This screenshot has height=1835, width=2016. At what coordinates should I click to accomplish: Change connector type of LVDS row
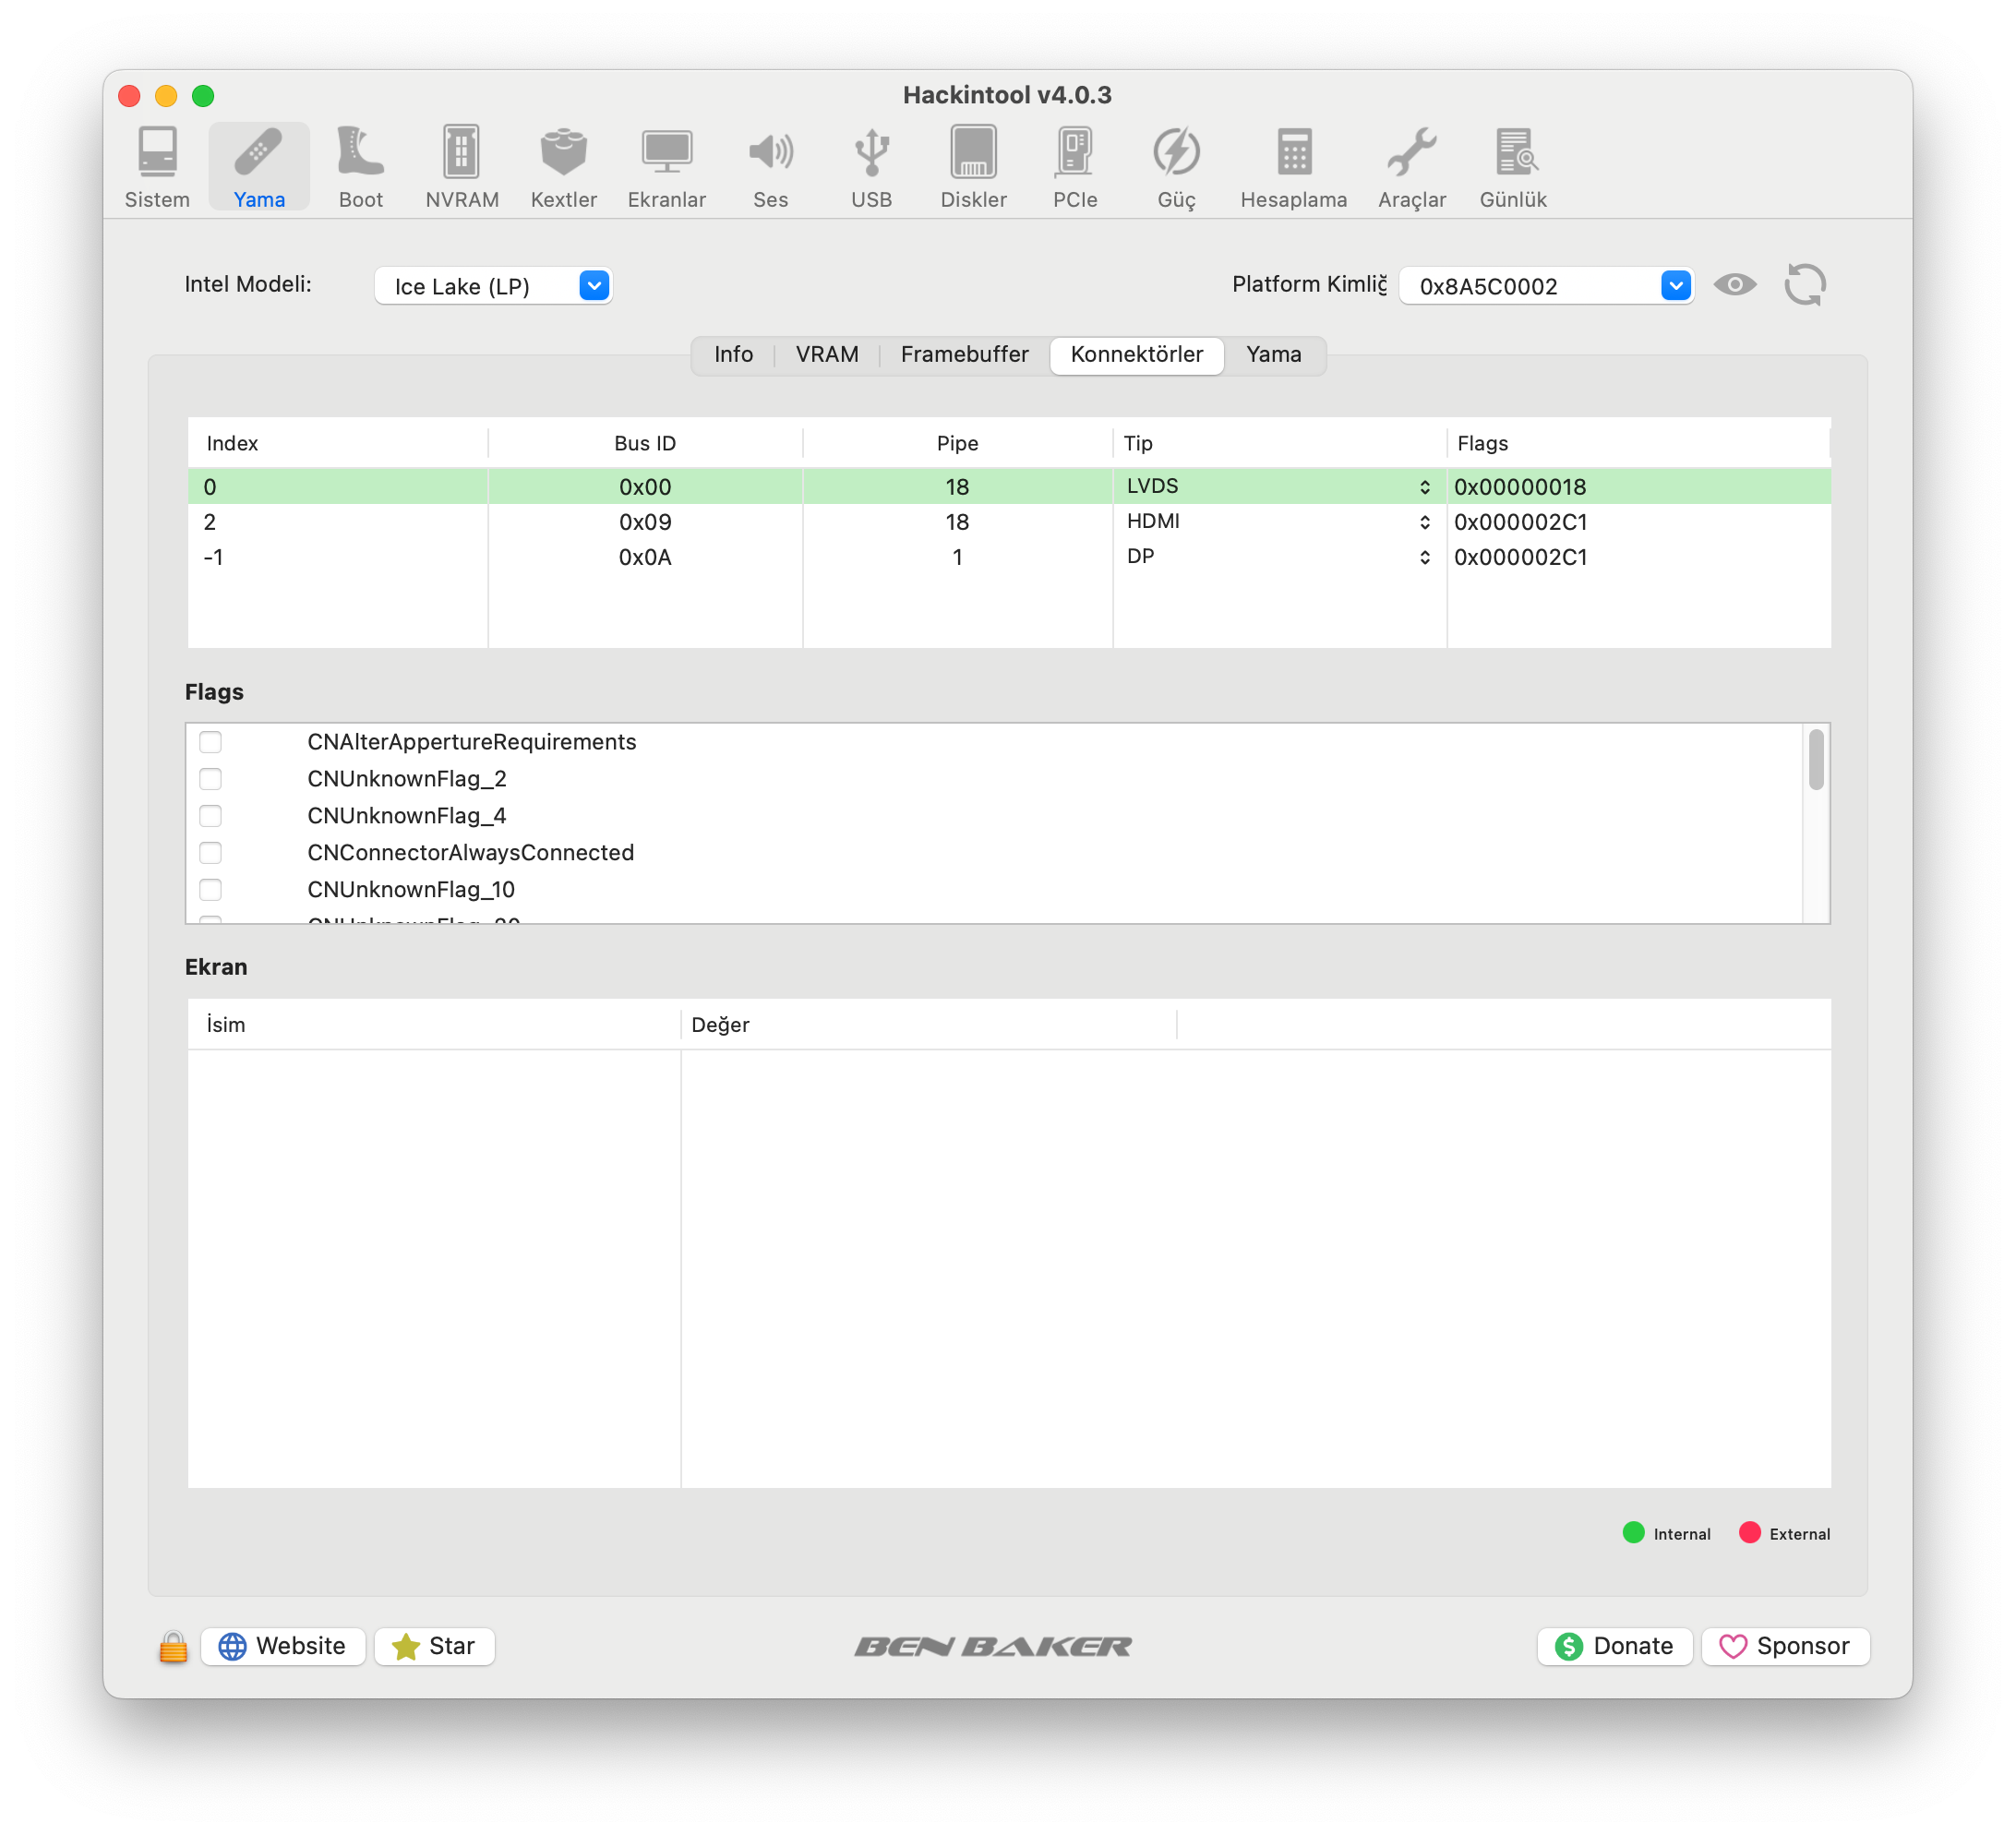(x=1279, y=487)
